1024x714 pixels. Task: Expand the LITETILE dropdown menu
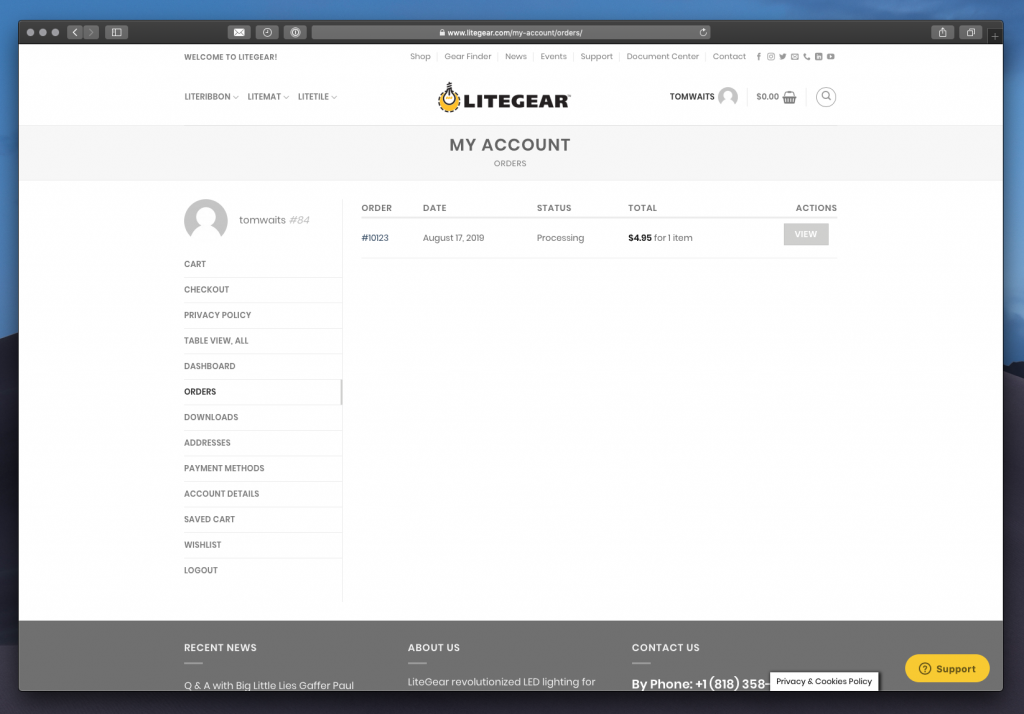317,97
